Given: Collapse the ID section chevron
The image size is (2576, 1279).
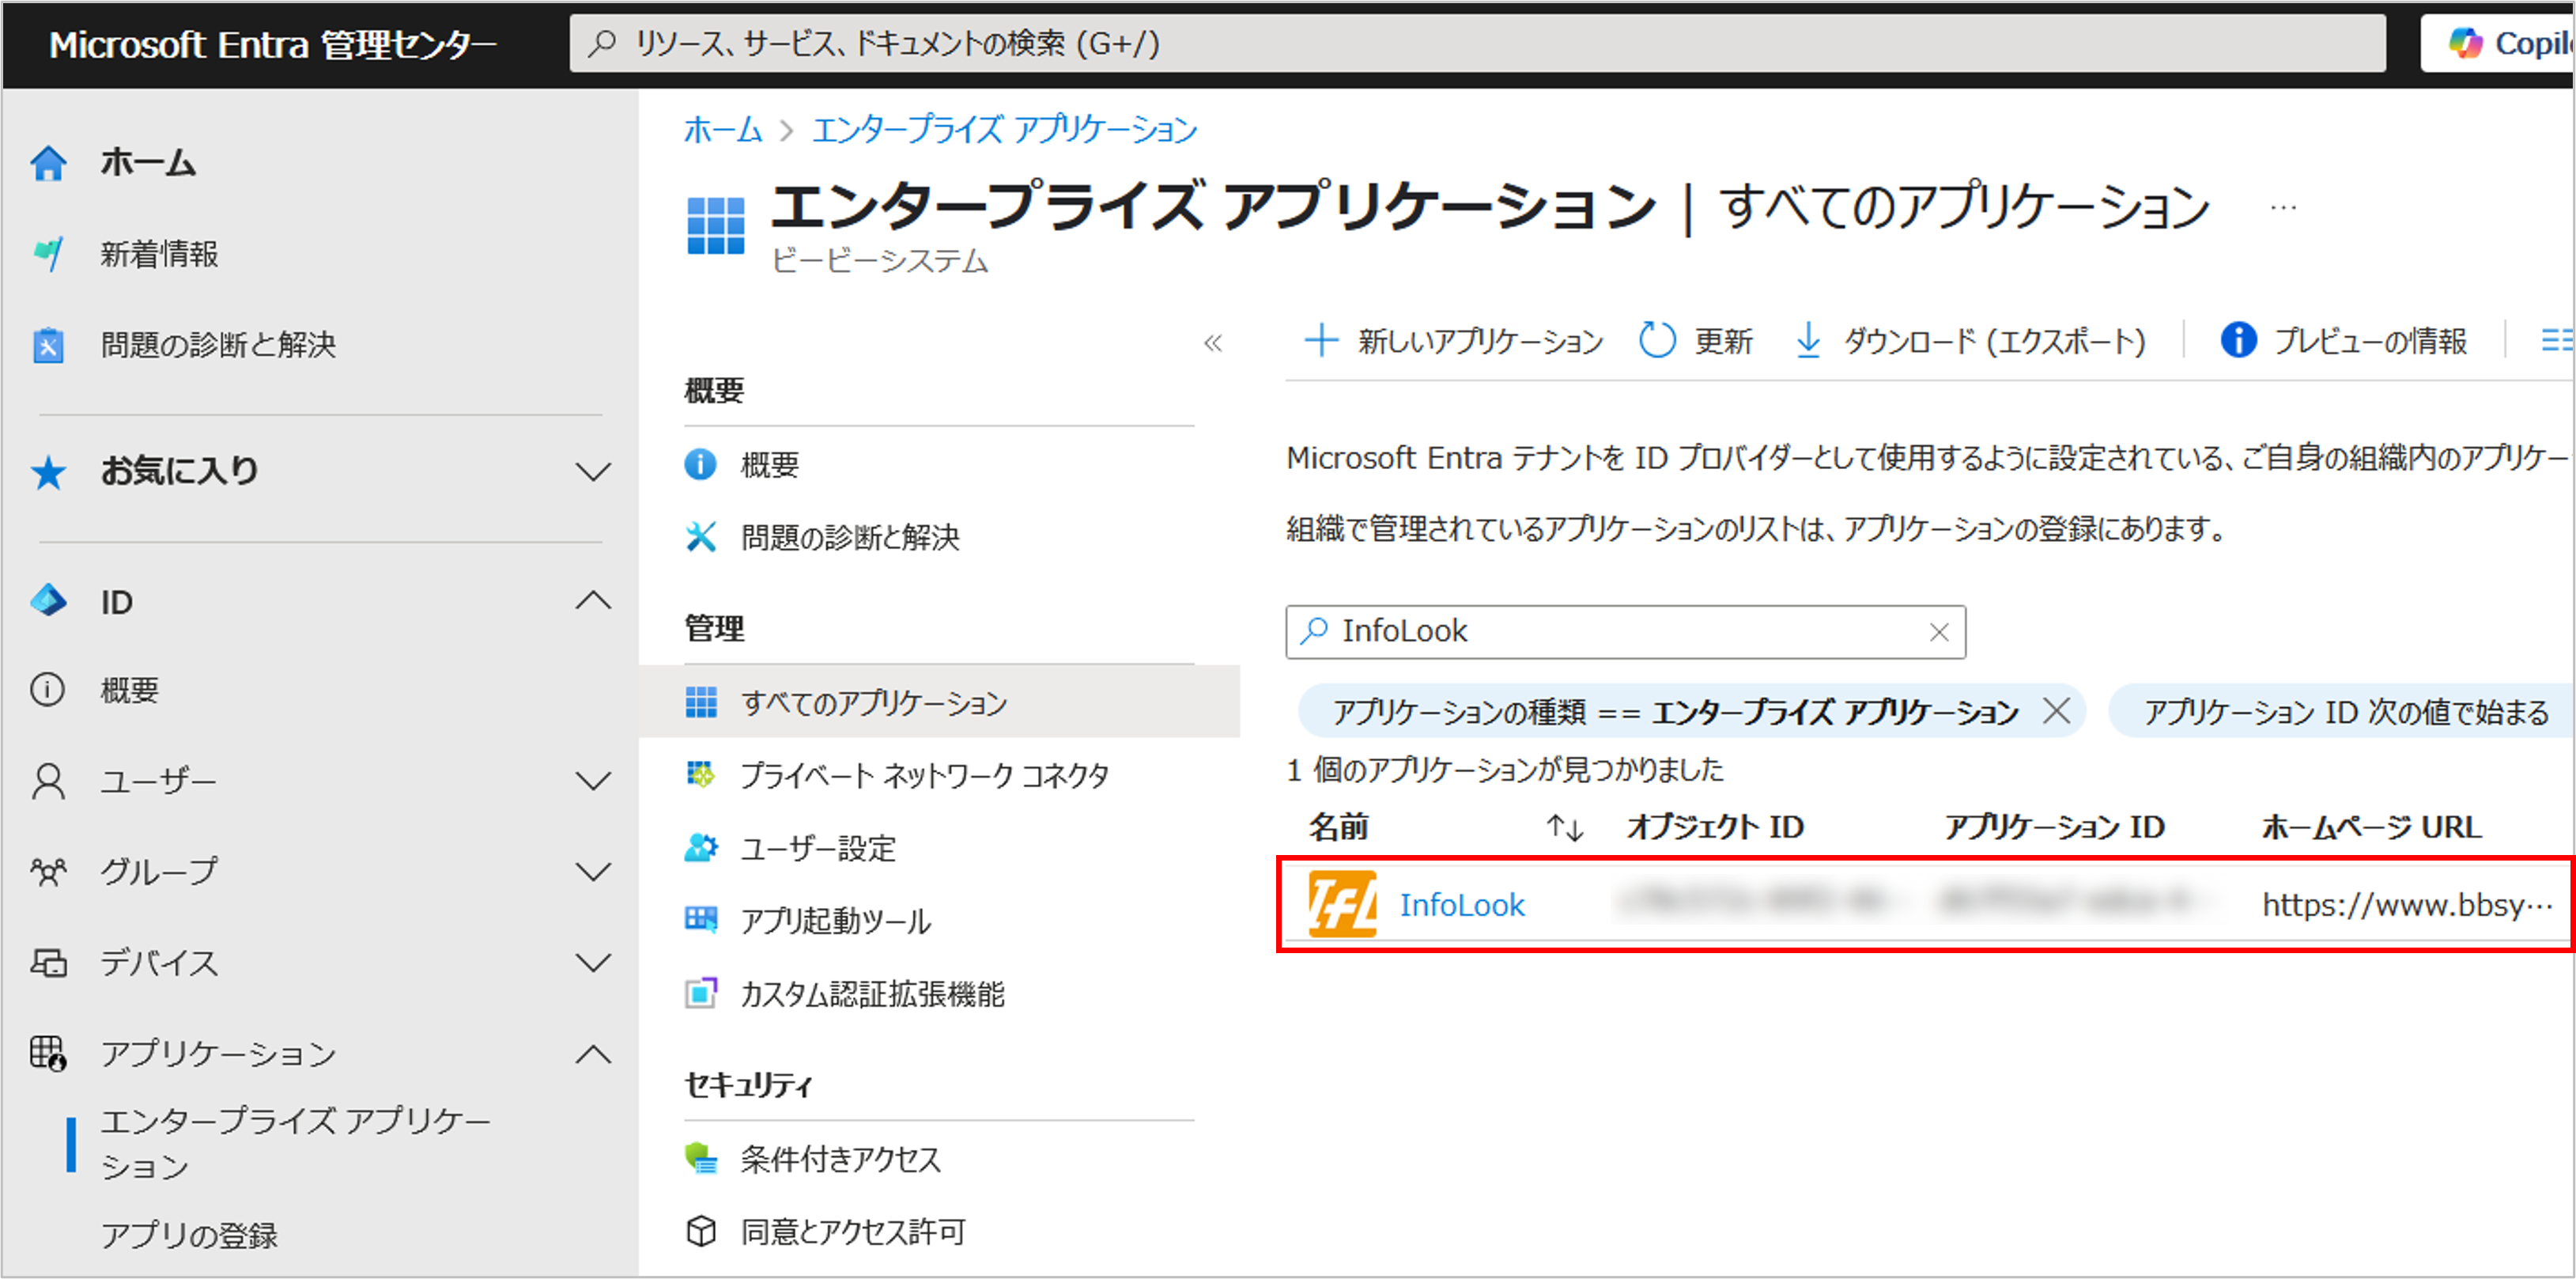Looking at the screenshot, I should (593, 601).
